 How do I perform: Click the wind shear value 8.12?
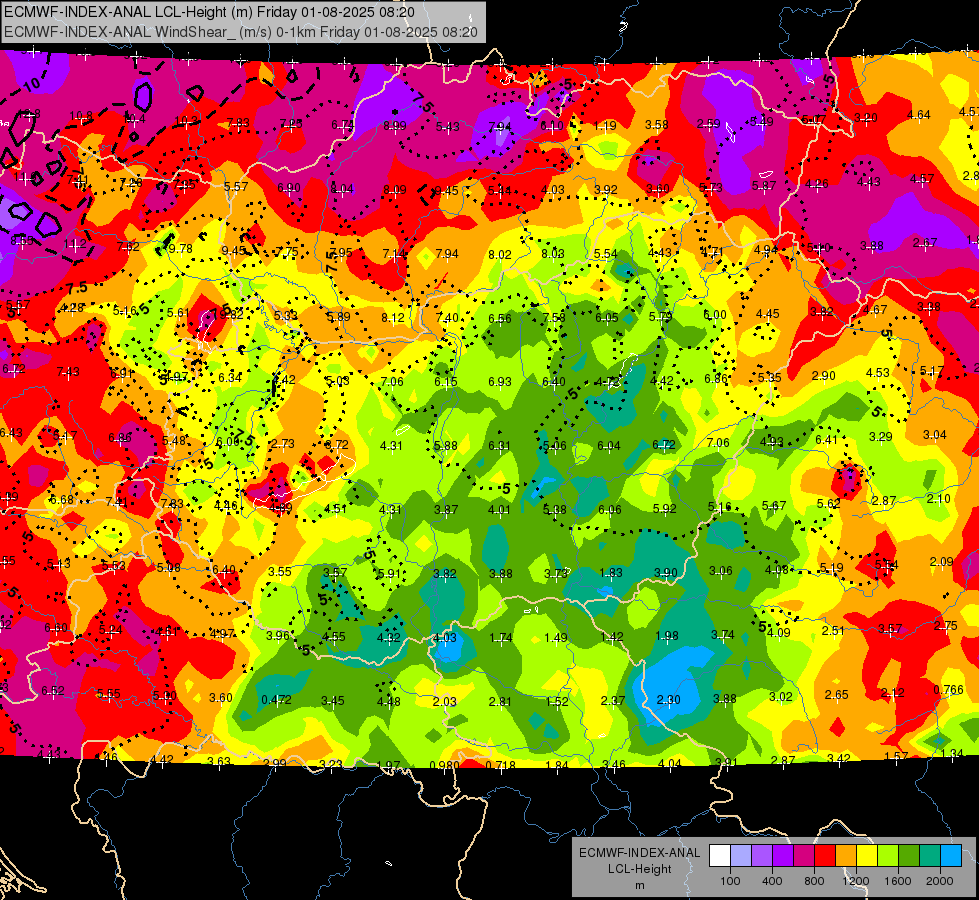[393, 317]
